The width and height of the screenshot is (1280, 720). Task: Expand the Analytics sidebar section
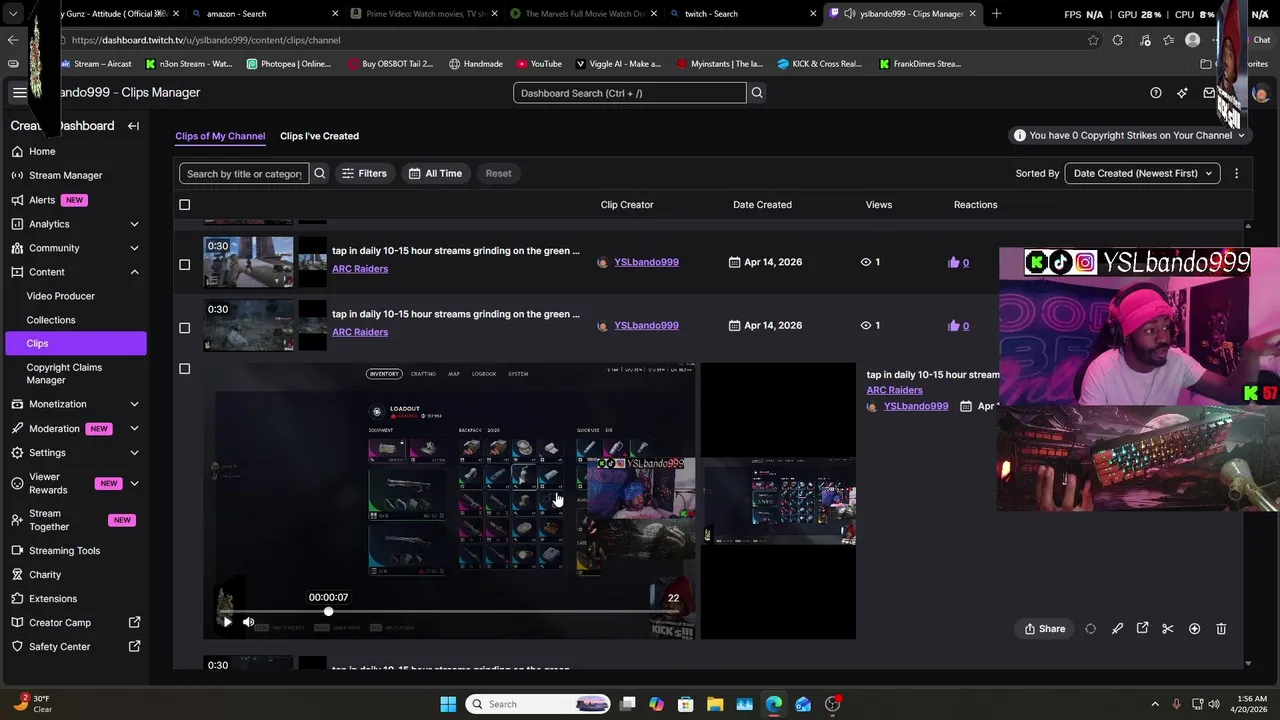134,224
